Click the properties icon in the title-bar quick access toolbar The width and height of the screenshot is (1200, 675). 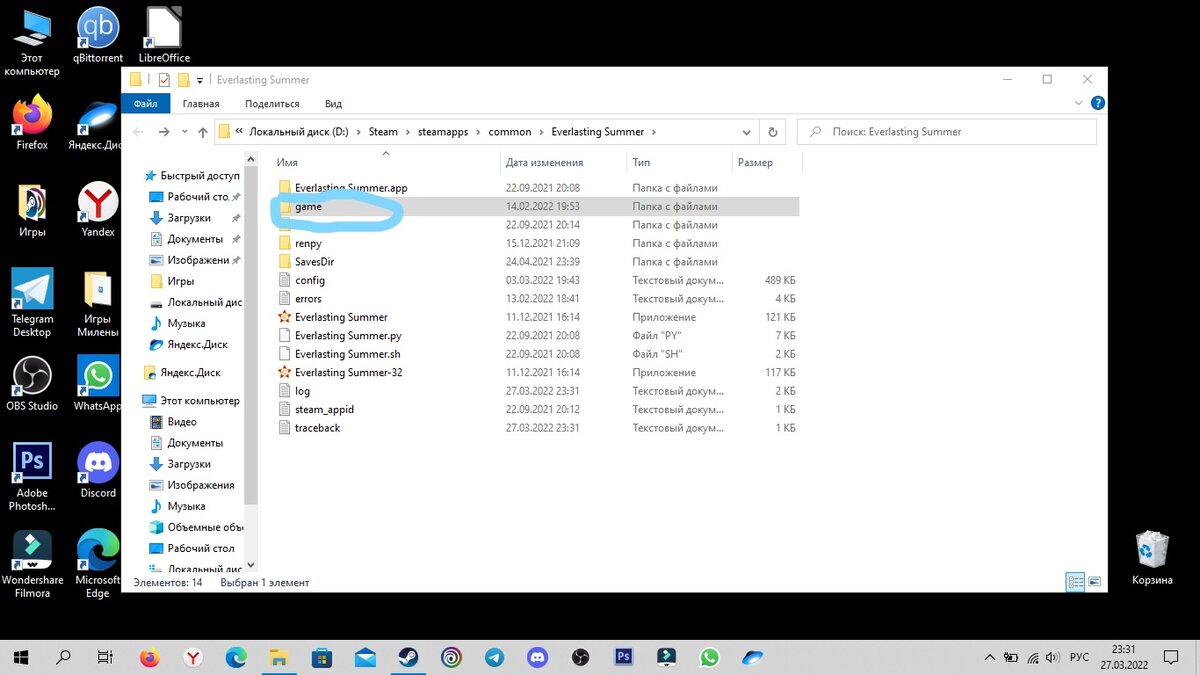tap(164, 80)
